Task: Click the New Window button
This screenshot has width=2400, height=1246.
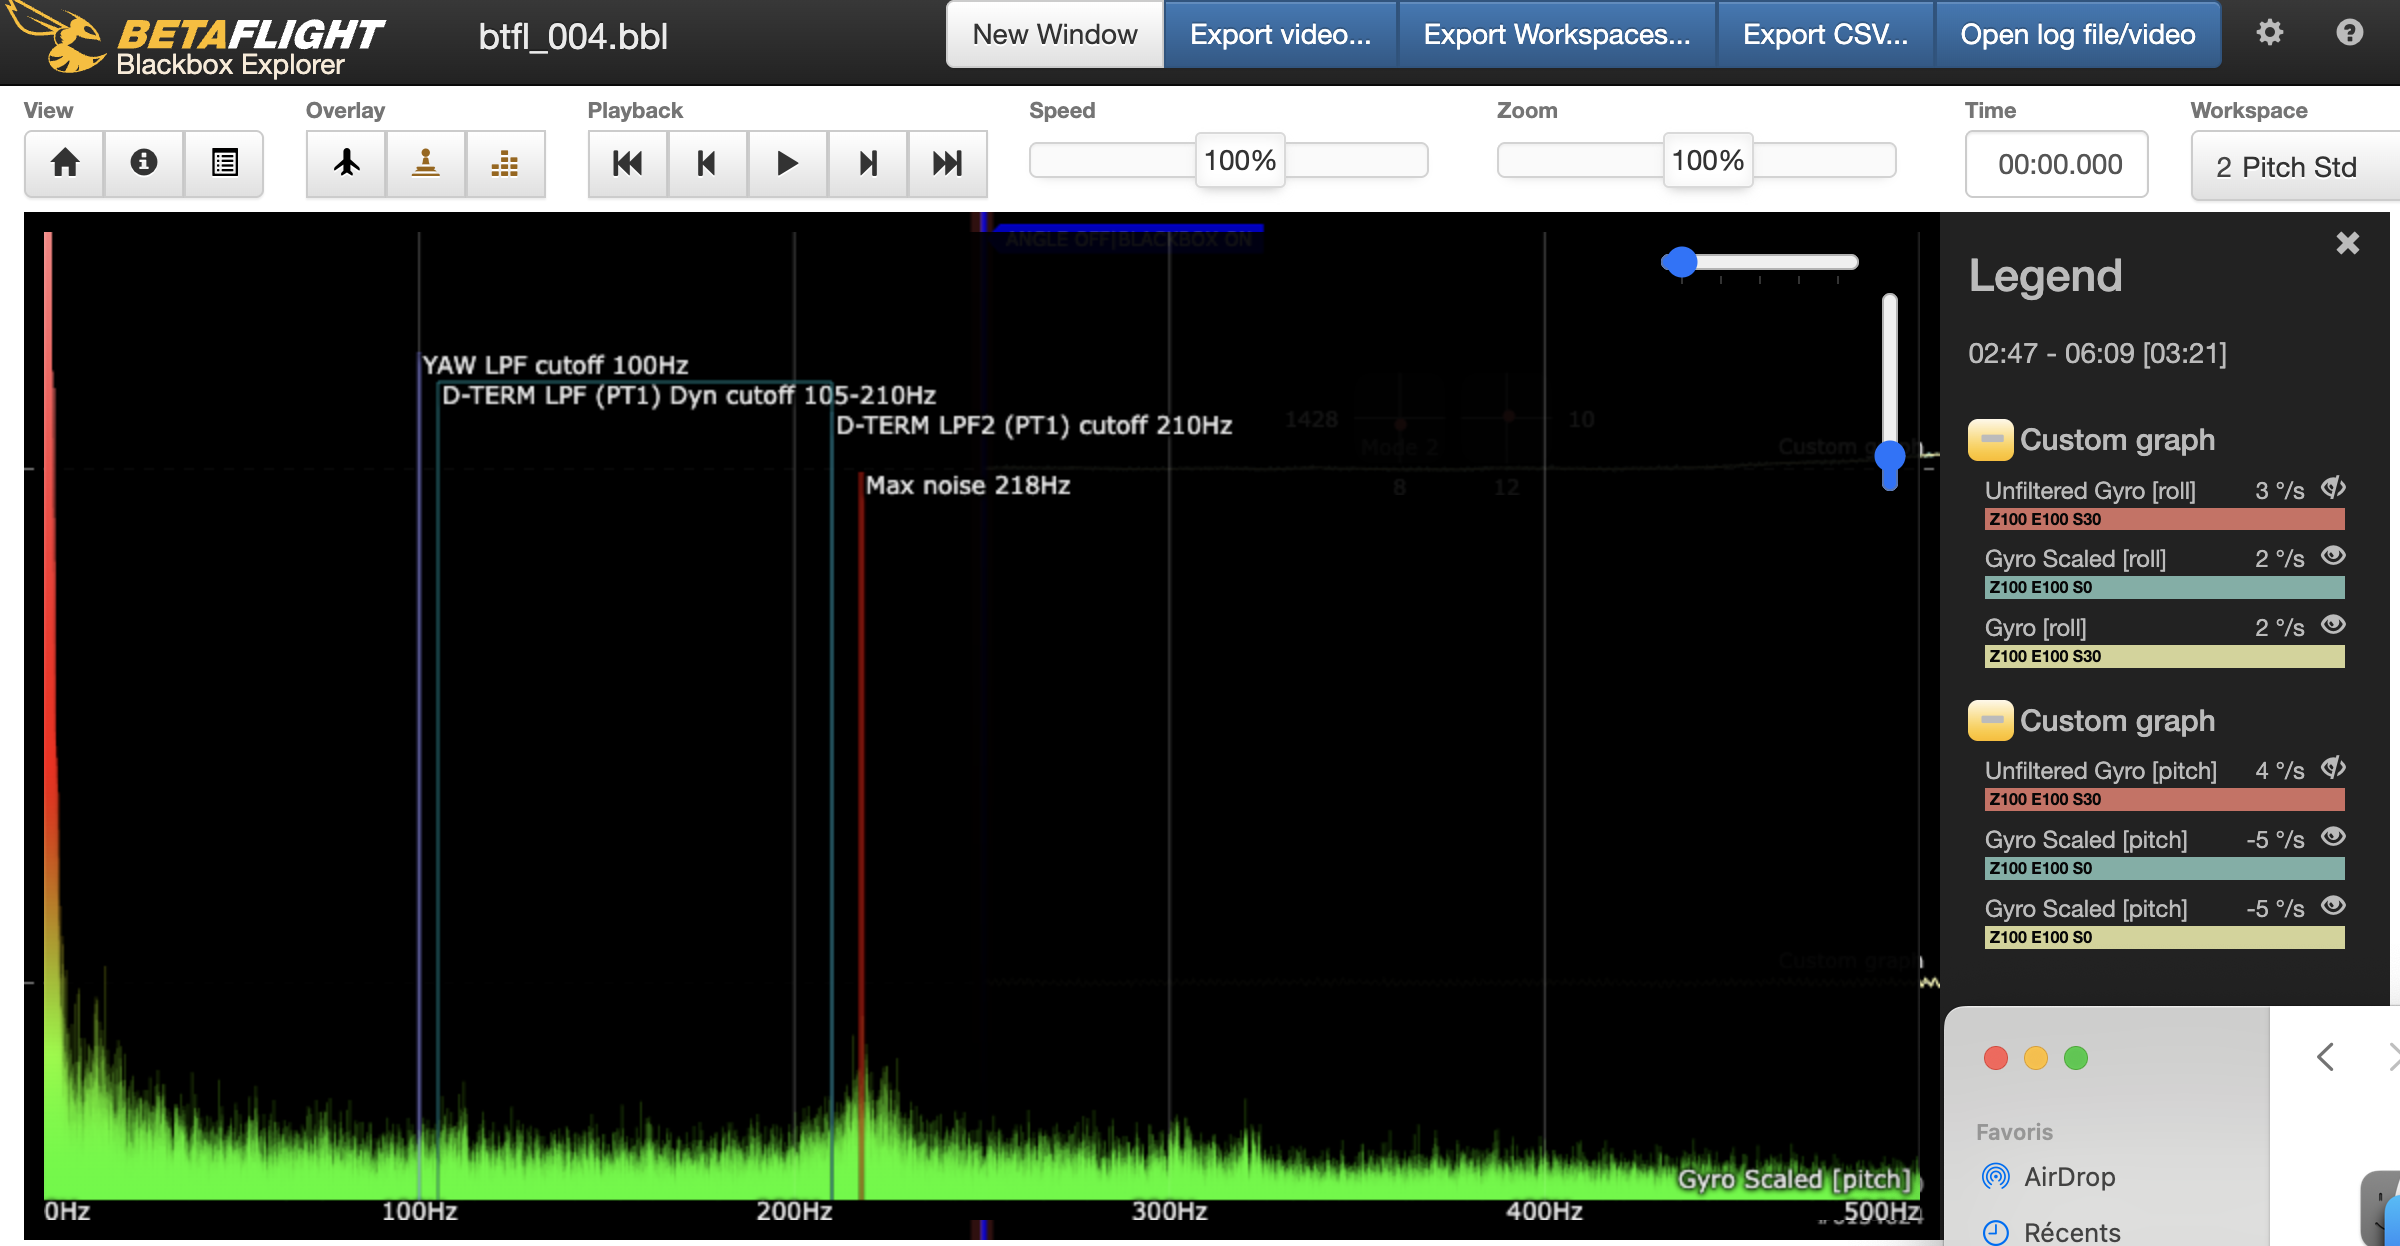Action: click(x=1055, y=35)
